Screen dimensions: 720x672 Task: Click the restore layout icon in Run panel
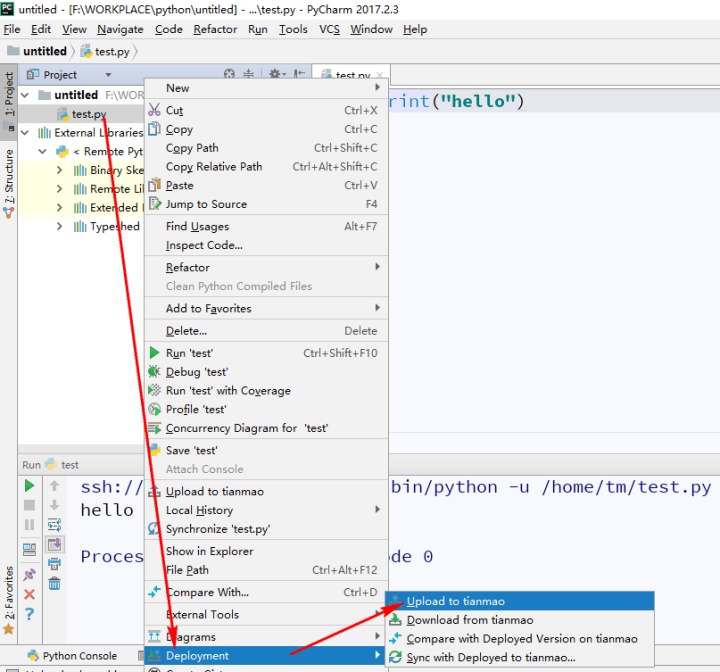pos(29,549)
